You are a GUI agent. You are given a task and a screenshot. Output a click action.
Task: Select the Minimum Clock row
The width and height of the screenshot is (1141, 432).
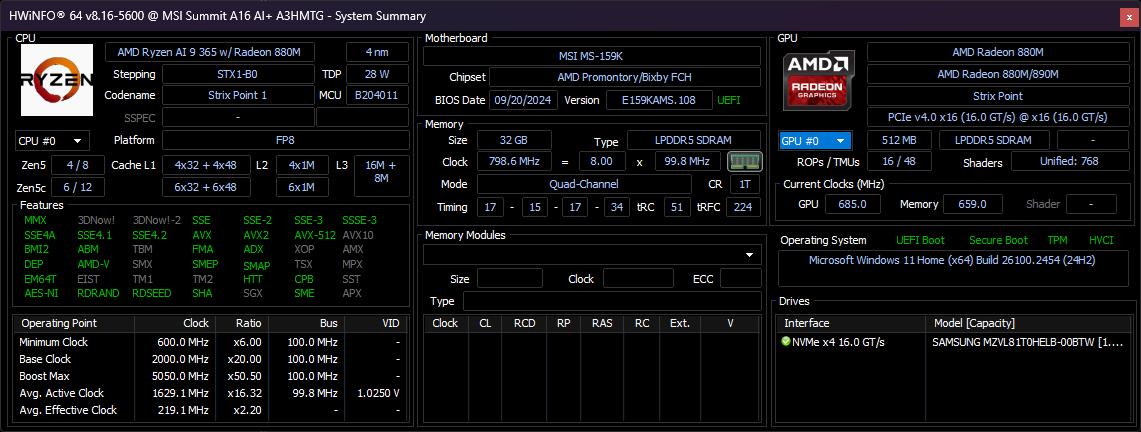coord(210,342)
